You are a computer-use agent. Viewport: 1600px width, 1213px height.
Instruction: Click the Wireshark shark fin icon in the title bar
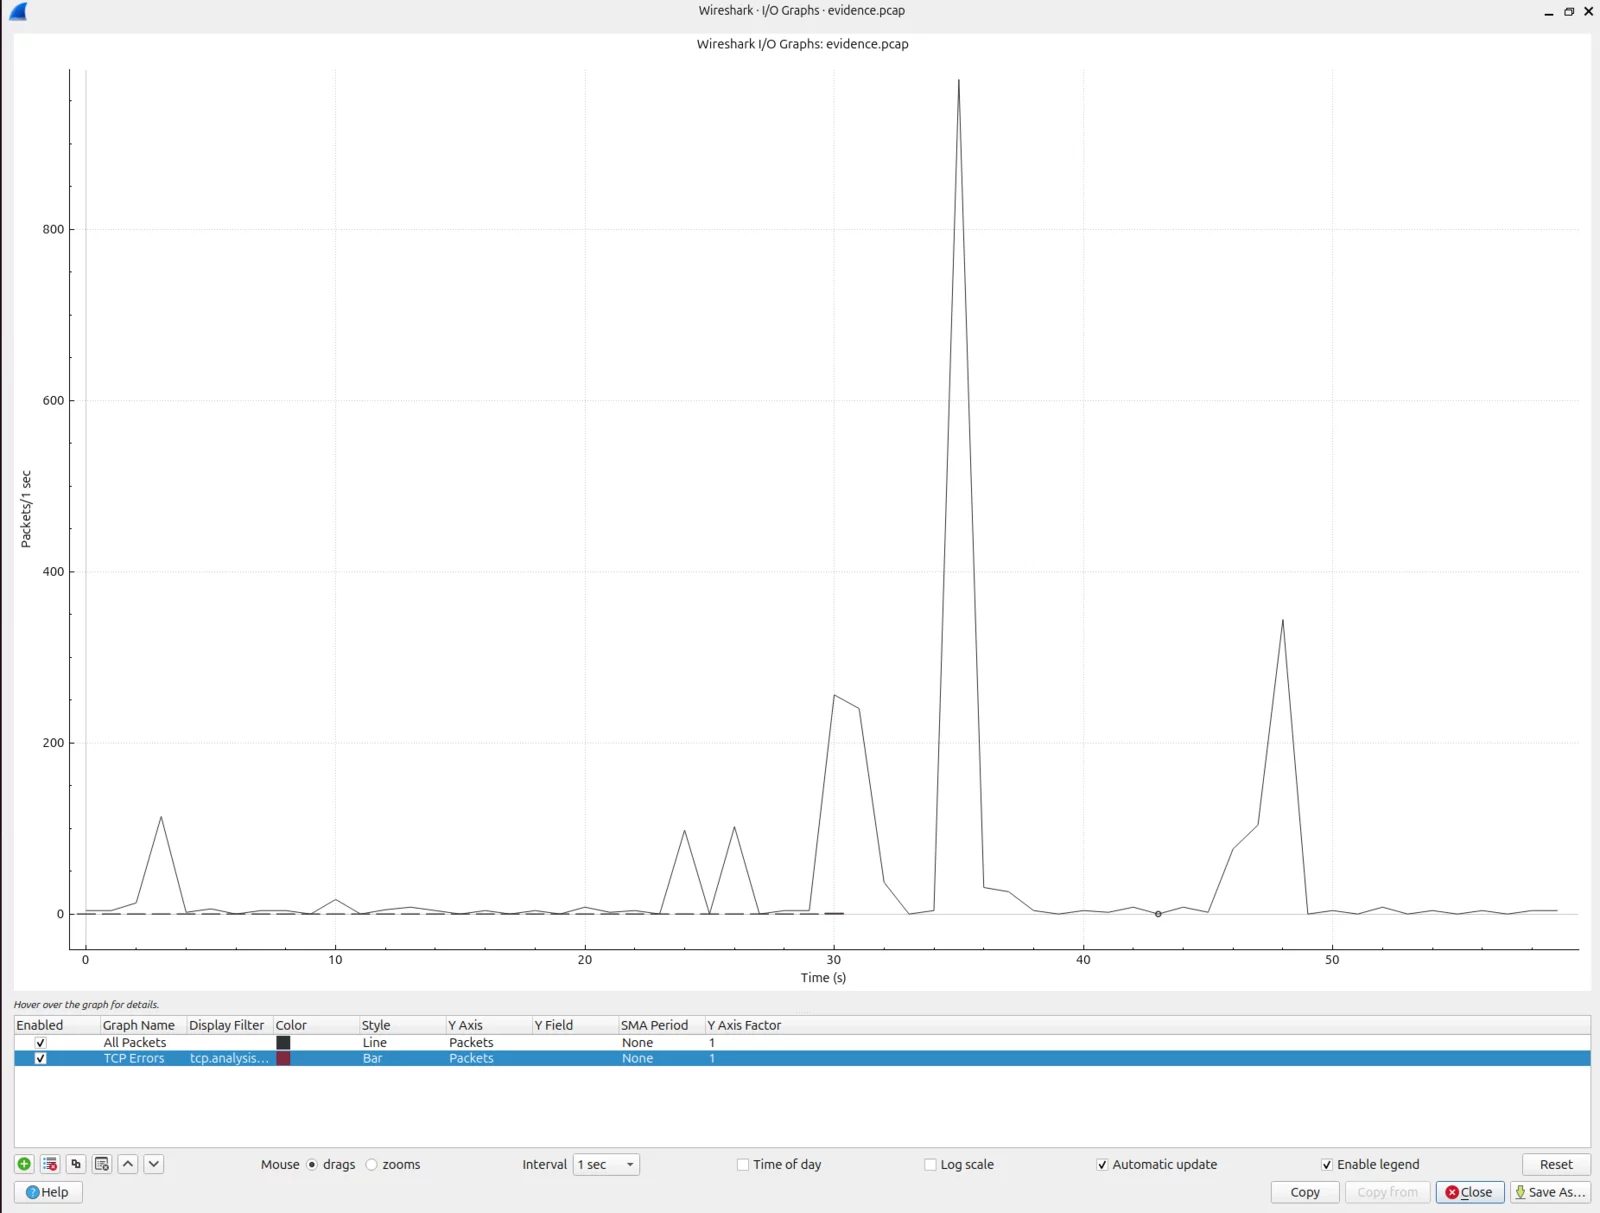[x=18, y=11]
